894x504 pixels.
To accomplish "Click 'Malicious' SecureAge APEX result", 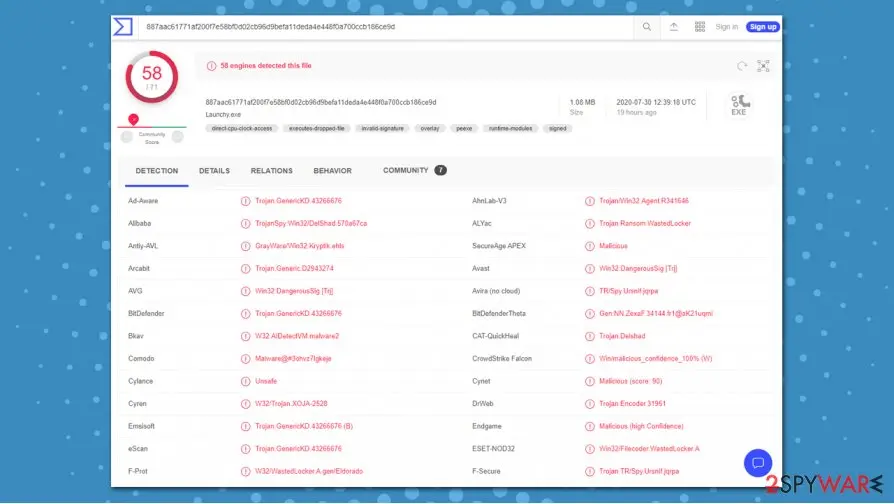I will (x=613, y=246).
